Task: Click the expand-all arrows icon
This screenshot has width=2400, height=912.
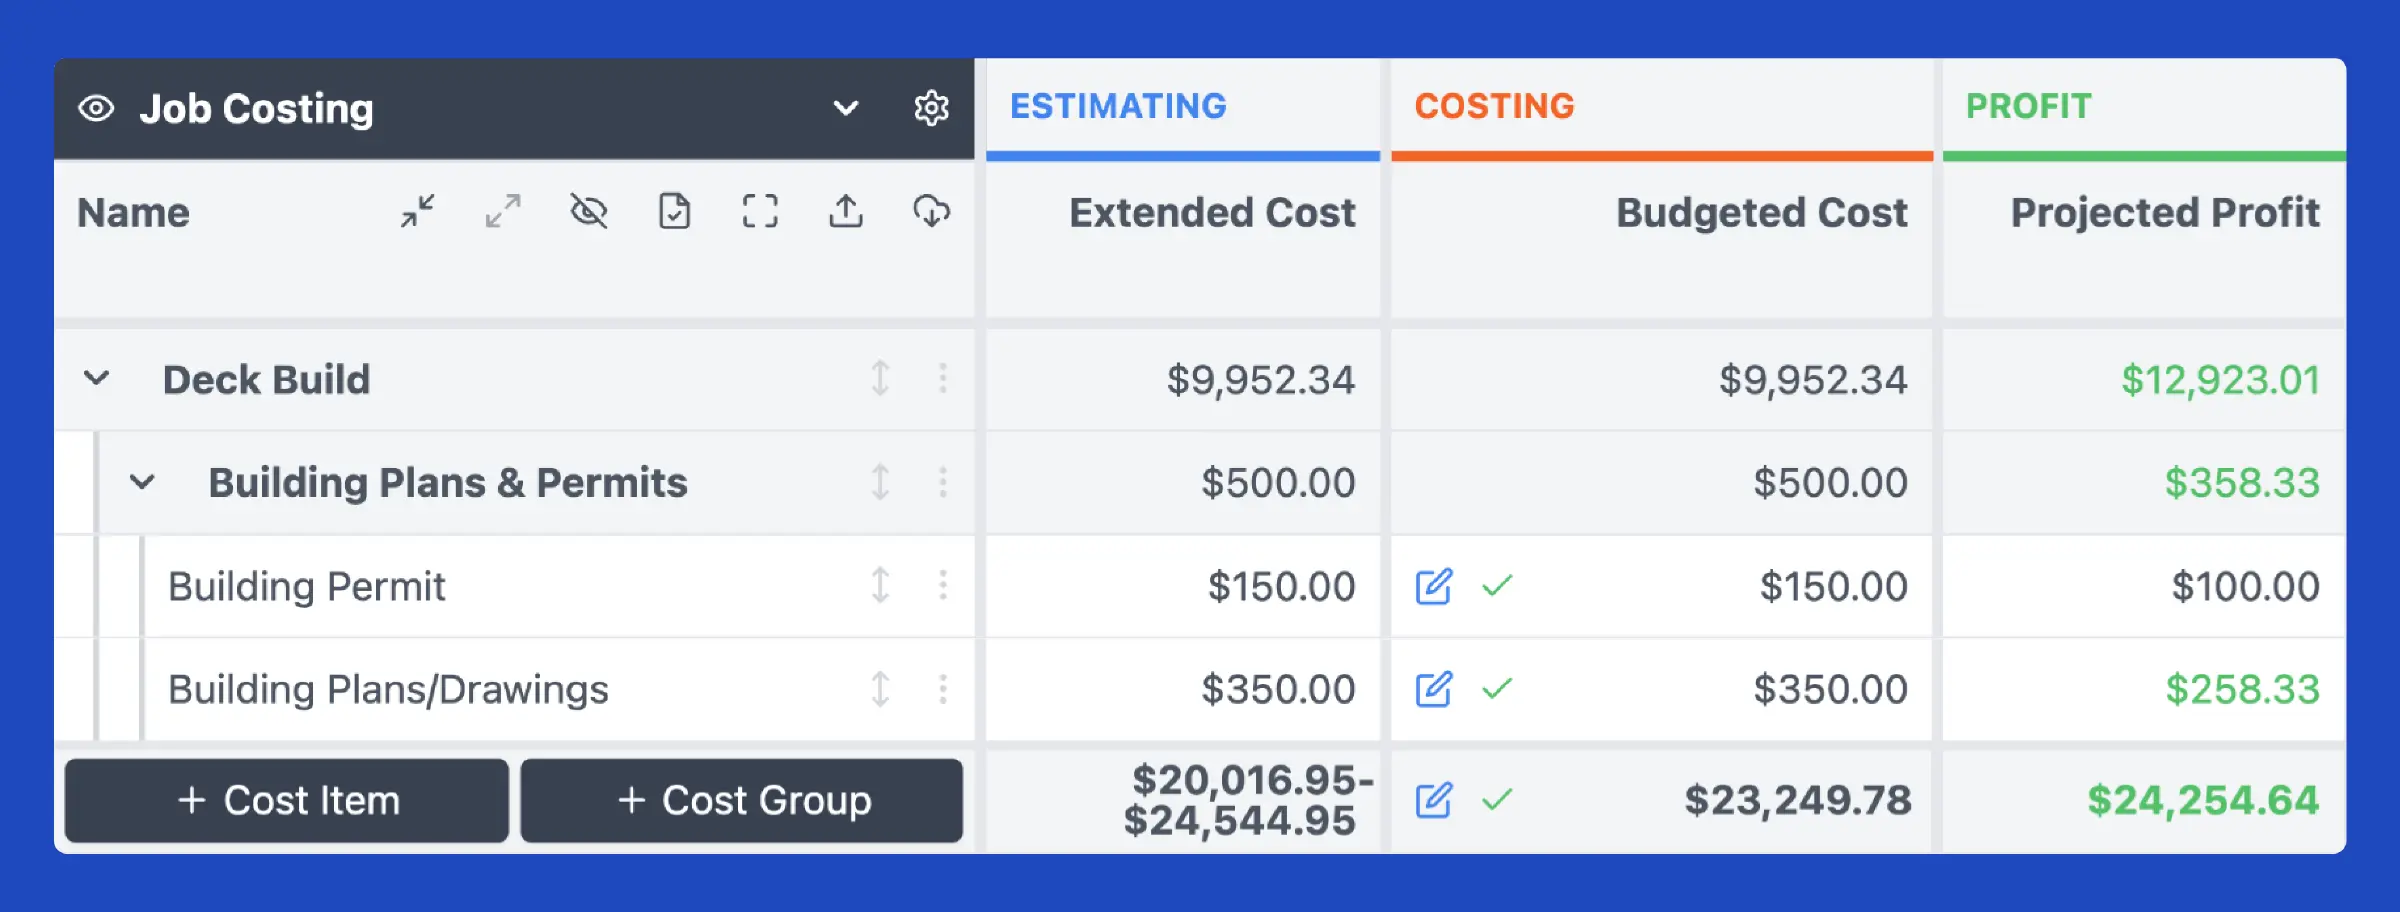Action: pyautogui.click(x=503, y=211)
